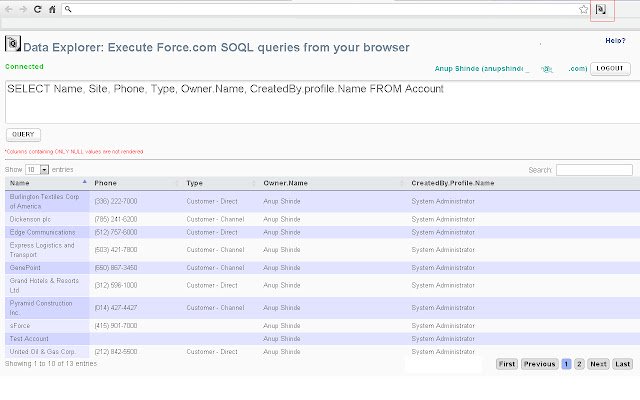Click the table Search field

(594, 170)
